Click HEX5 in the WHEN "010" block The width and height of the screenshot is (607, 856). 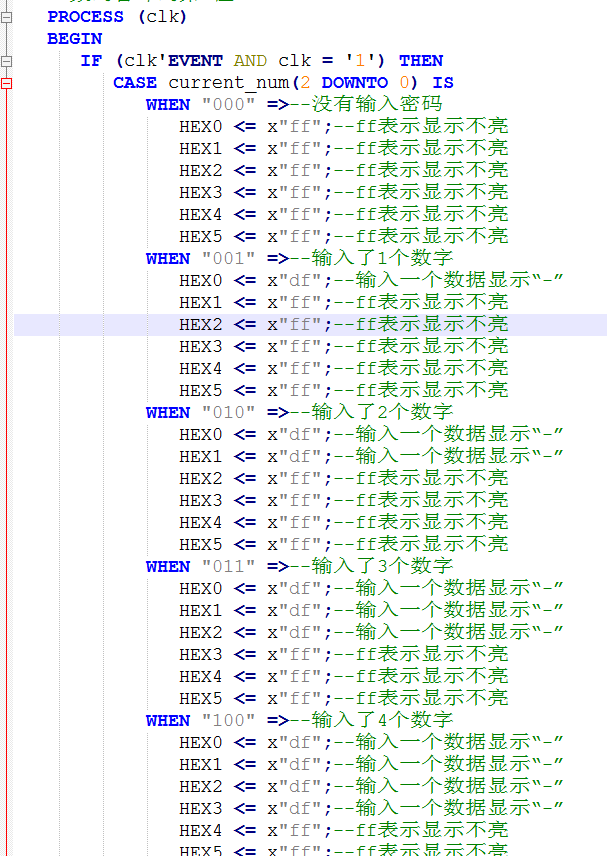pos(201,545)
